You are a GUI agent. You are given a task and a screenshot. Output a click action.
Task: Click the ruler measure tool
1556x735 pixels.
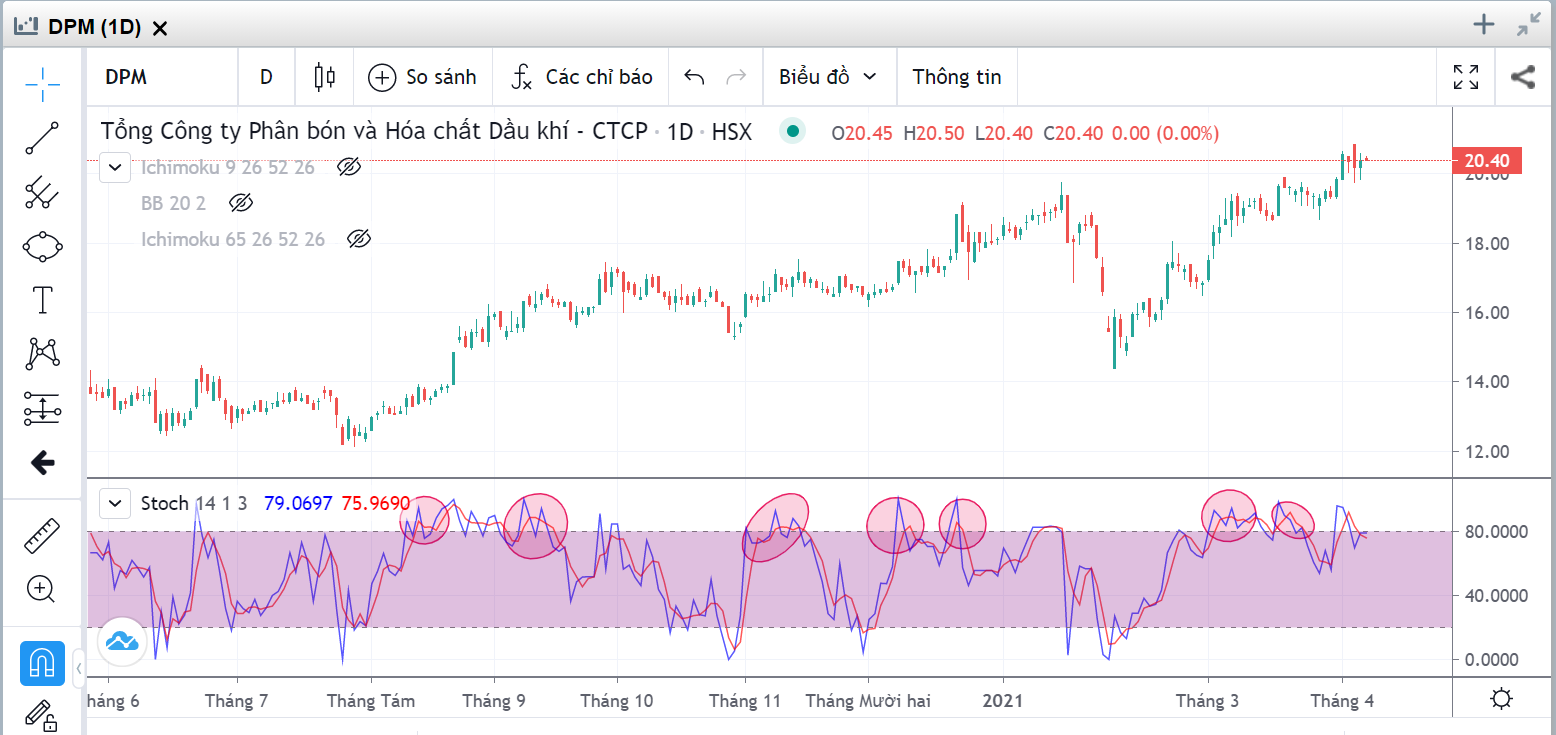pos(42,536)
